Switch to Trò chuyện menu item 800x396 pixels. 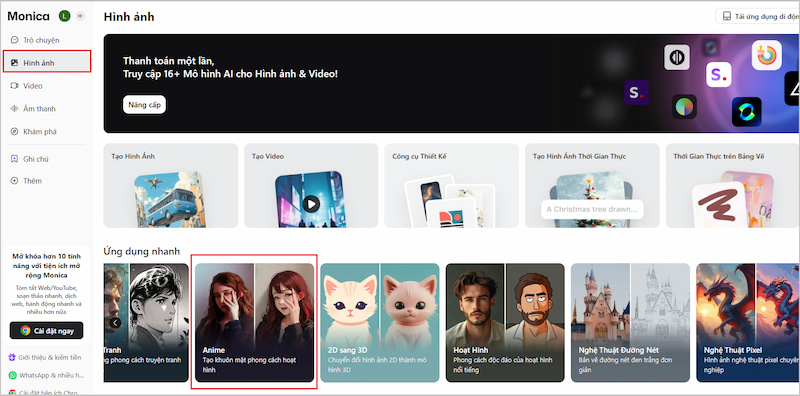[47, 40]
